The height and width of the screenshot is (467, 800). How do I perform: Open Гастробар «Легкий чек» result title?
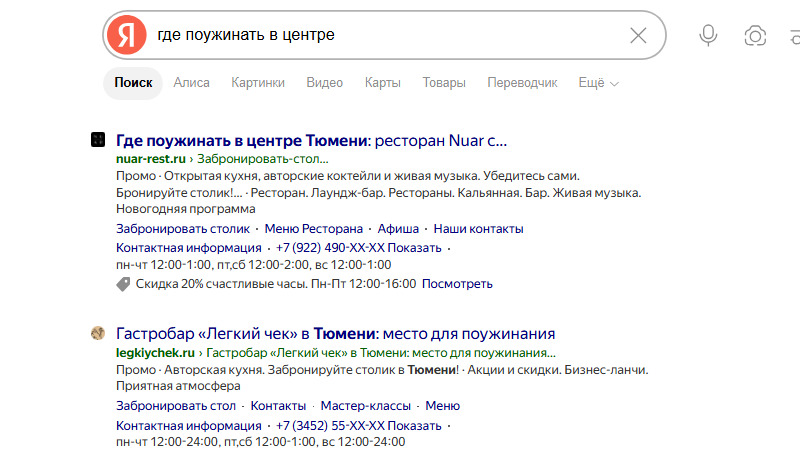tap(335, 334)
